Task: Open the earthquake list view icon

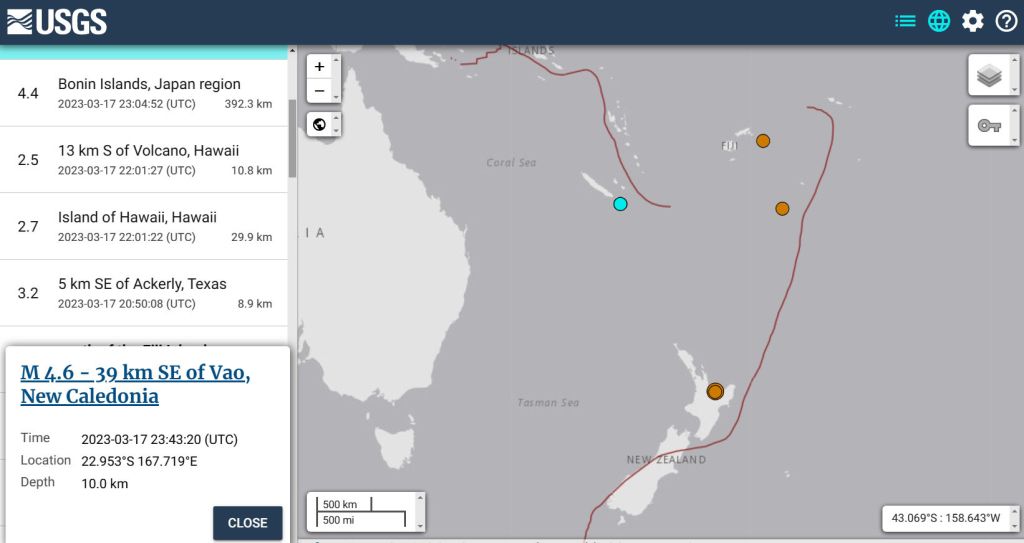Action: point(905,21)
